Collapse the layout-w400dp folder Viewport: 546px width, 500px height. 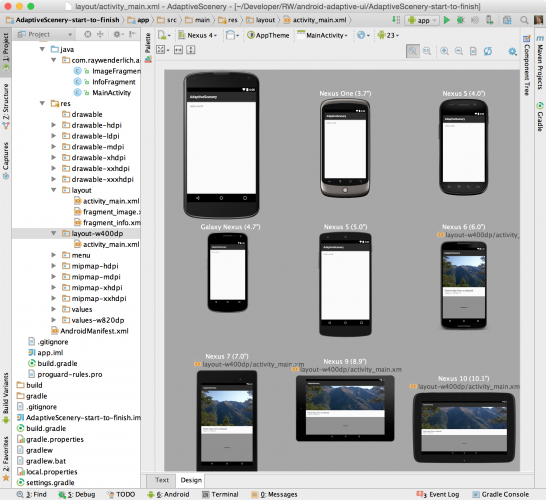point(53,233)
